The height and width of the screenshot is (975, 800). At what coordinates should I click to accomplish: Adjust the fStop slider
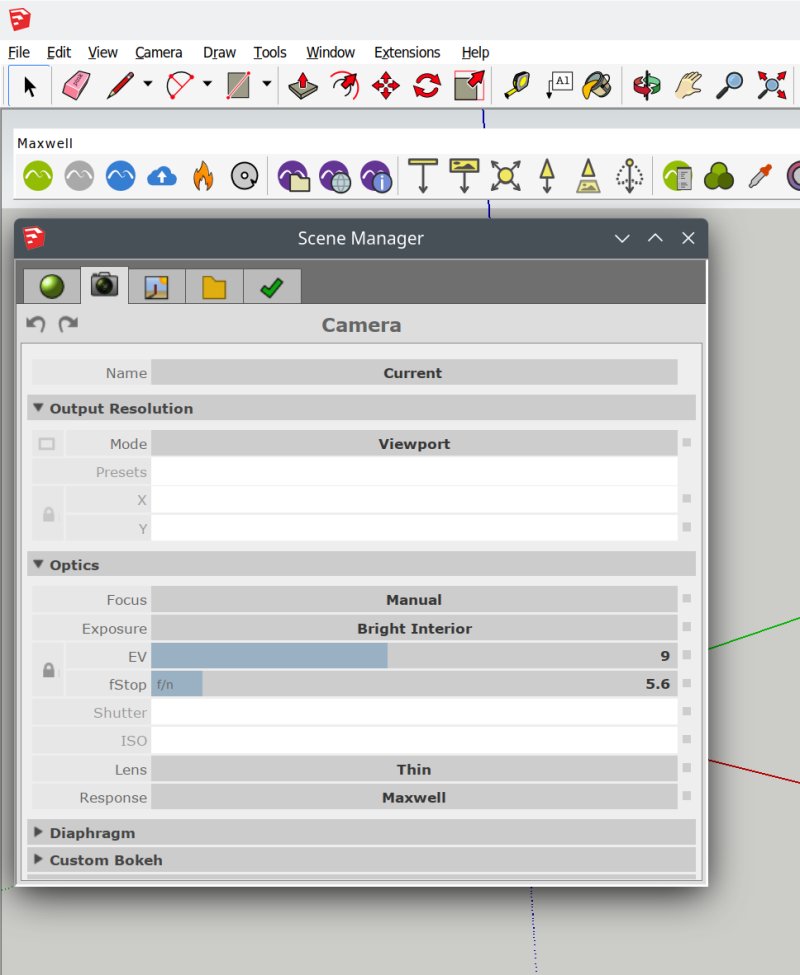414,684
